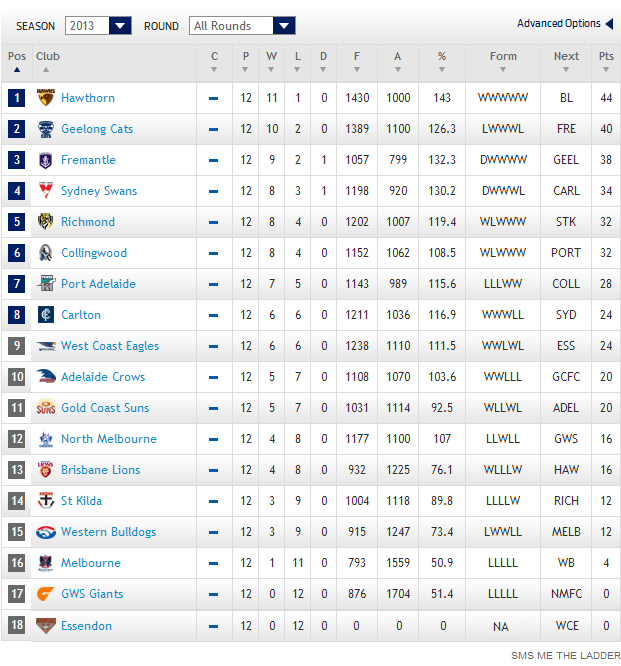Sort table by Club column header
The height and width of the screenshot is (666, 621).
tap(48, 57)
